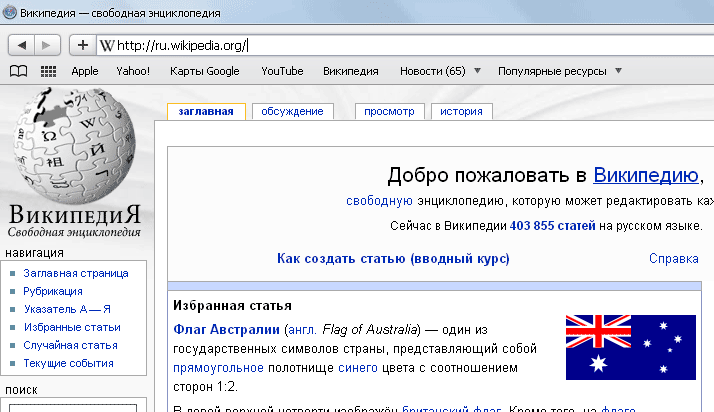Open the Справка link
This screenshot has height=412, width=714.
(x=673, y=259)
